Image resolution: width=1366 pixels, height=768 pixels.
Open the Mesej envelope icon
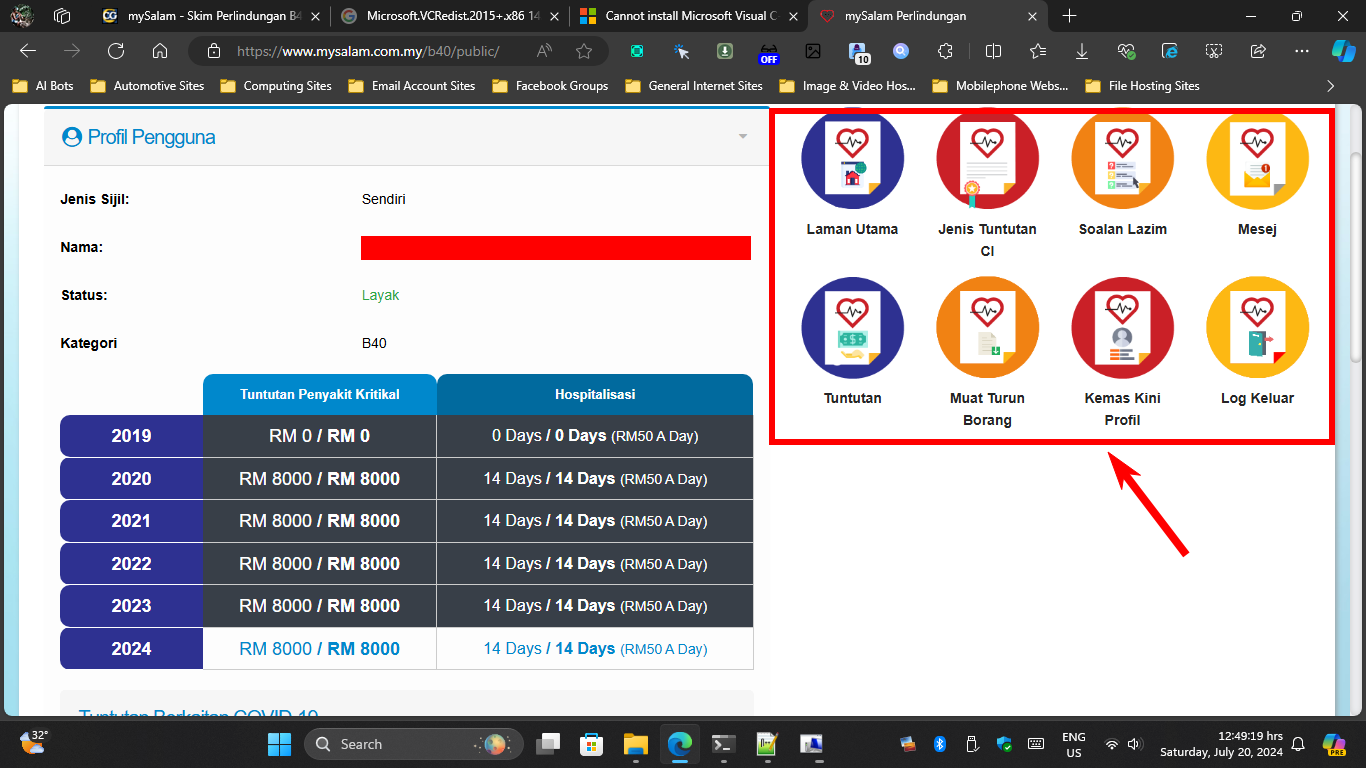1257,159
